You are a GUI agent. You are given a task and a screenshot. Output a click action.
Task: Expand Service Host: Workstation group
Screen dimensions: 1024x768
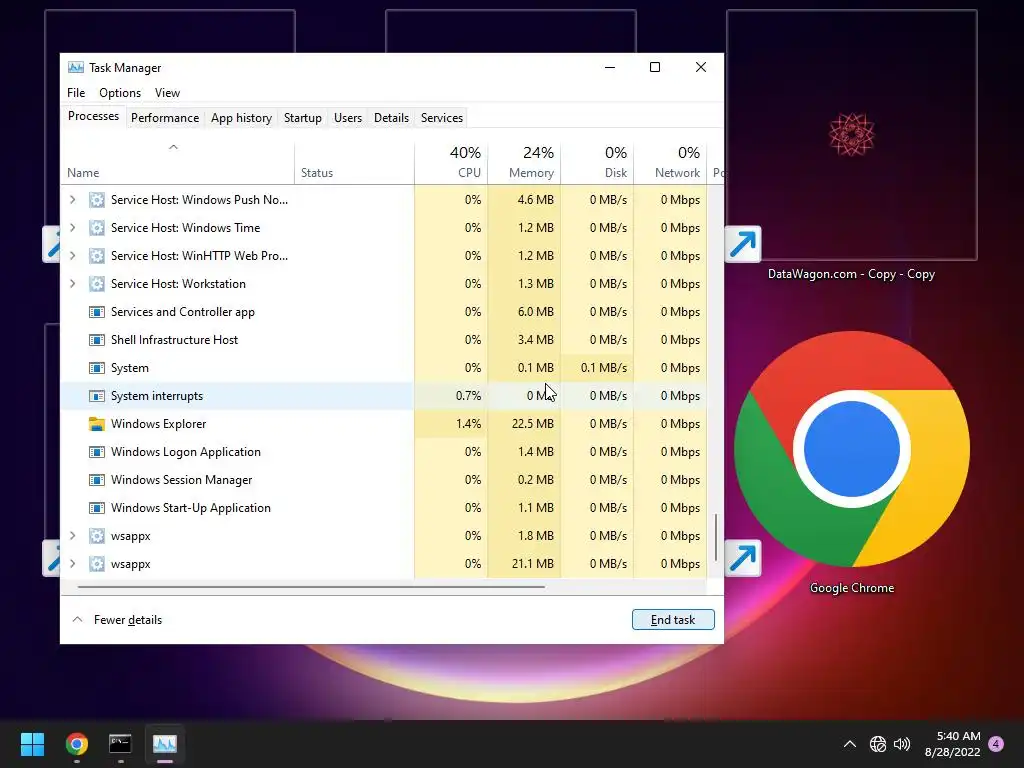[x=72, y=284]
